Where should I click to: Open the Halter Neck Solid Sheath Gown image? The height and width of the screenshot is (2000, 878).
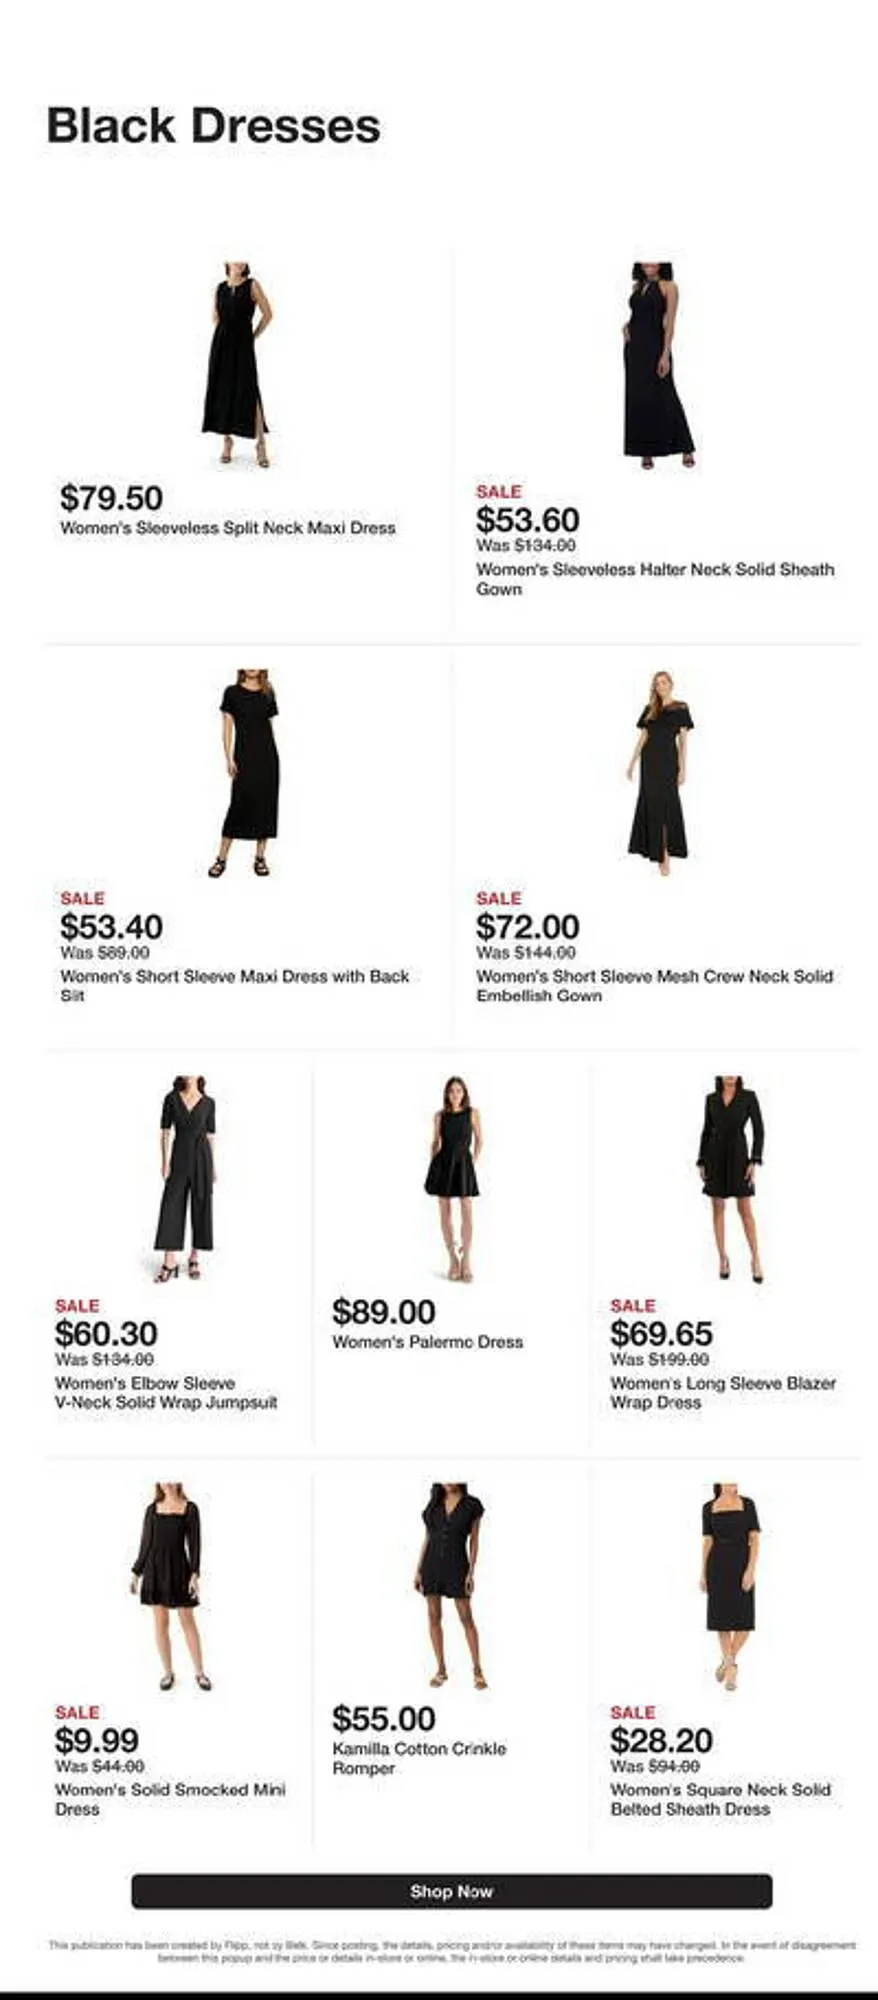[x=657, y=365]
